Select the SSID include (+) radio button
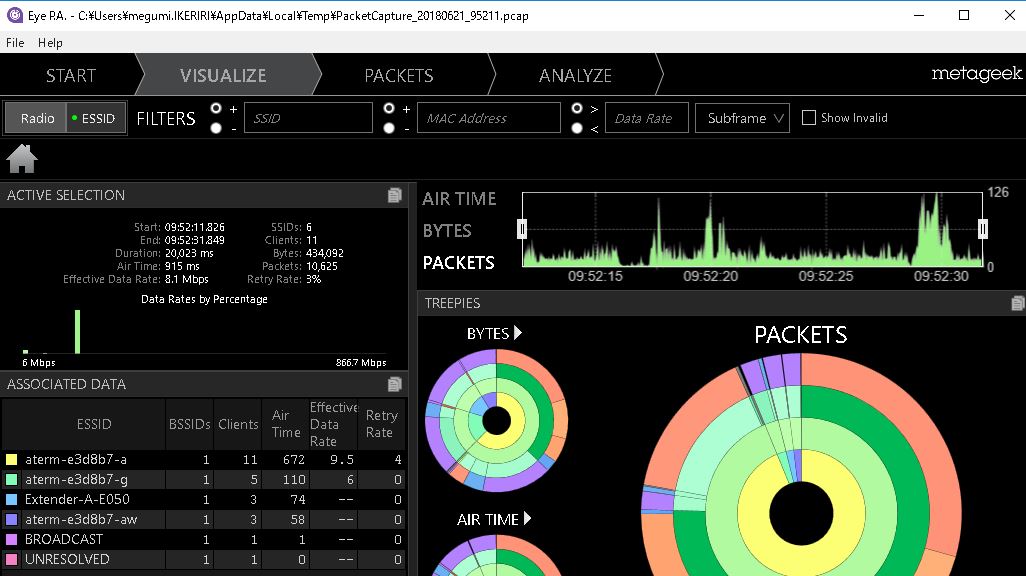1026x576 pixels. [216, 109]
